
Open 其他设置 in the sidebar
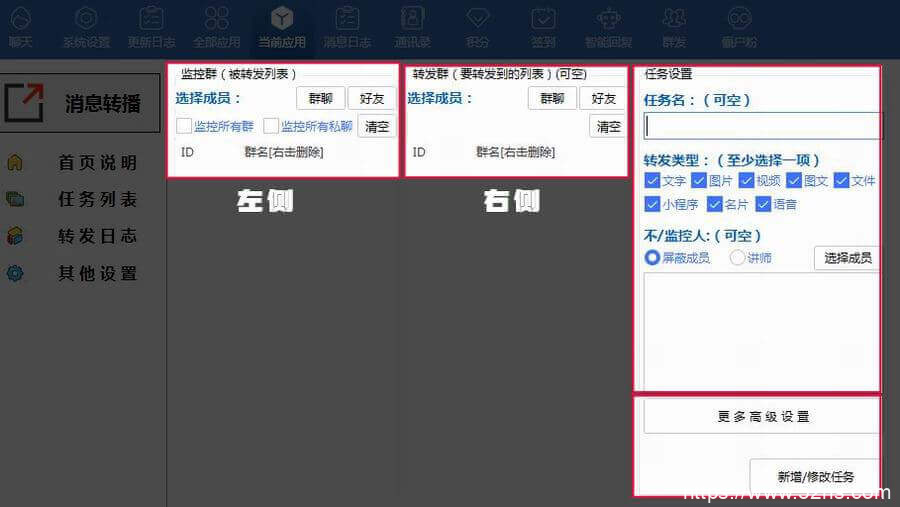(97, 274)
